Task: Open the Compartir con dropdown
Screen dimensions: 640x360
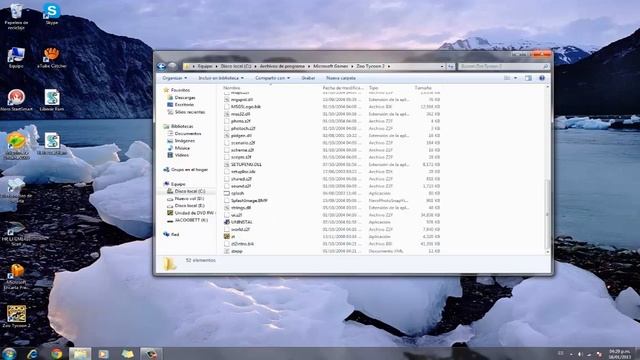Action: coord(272,78)
